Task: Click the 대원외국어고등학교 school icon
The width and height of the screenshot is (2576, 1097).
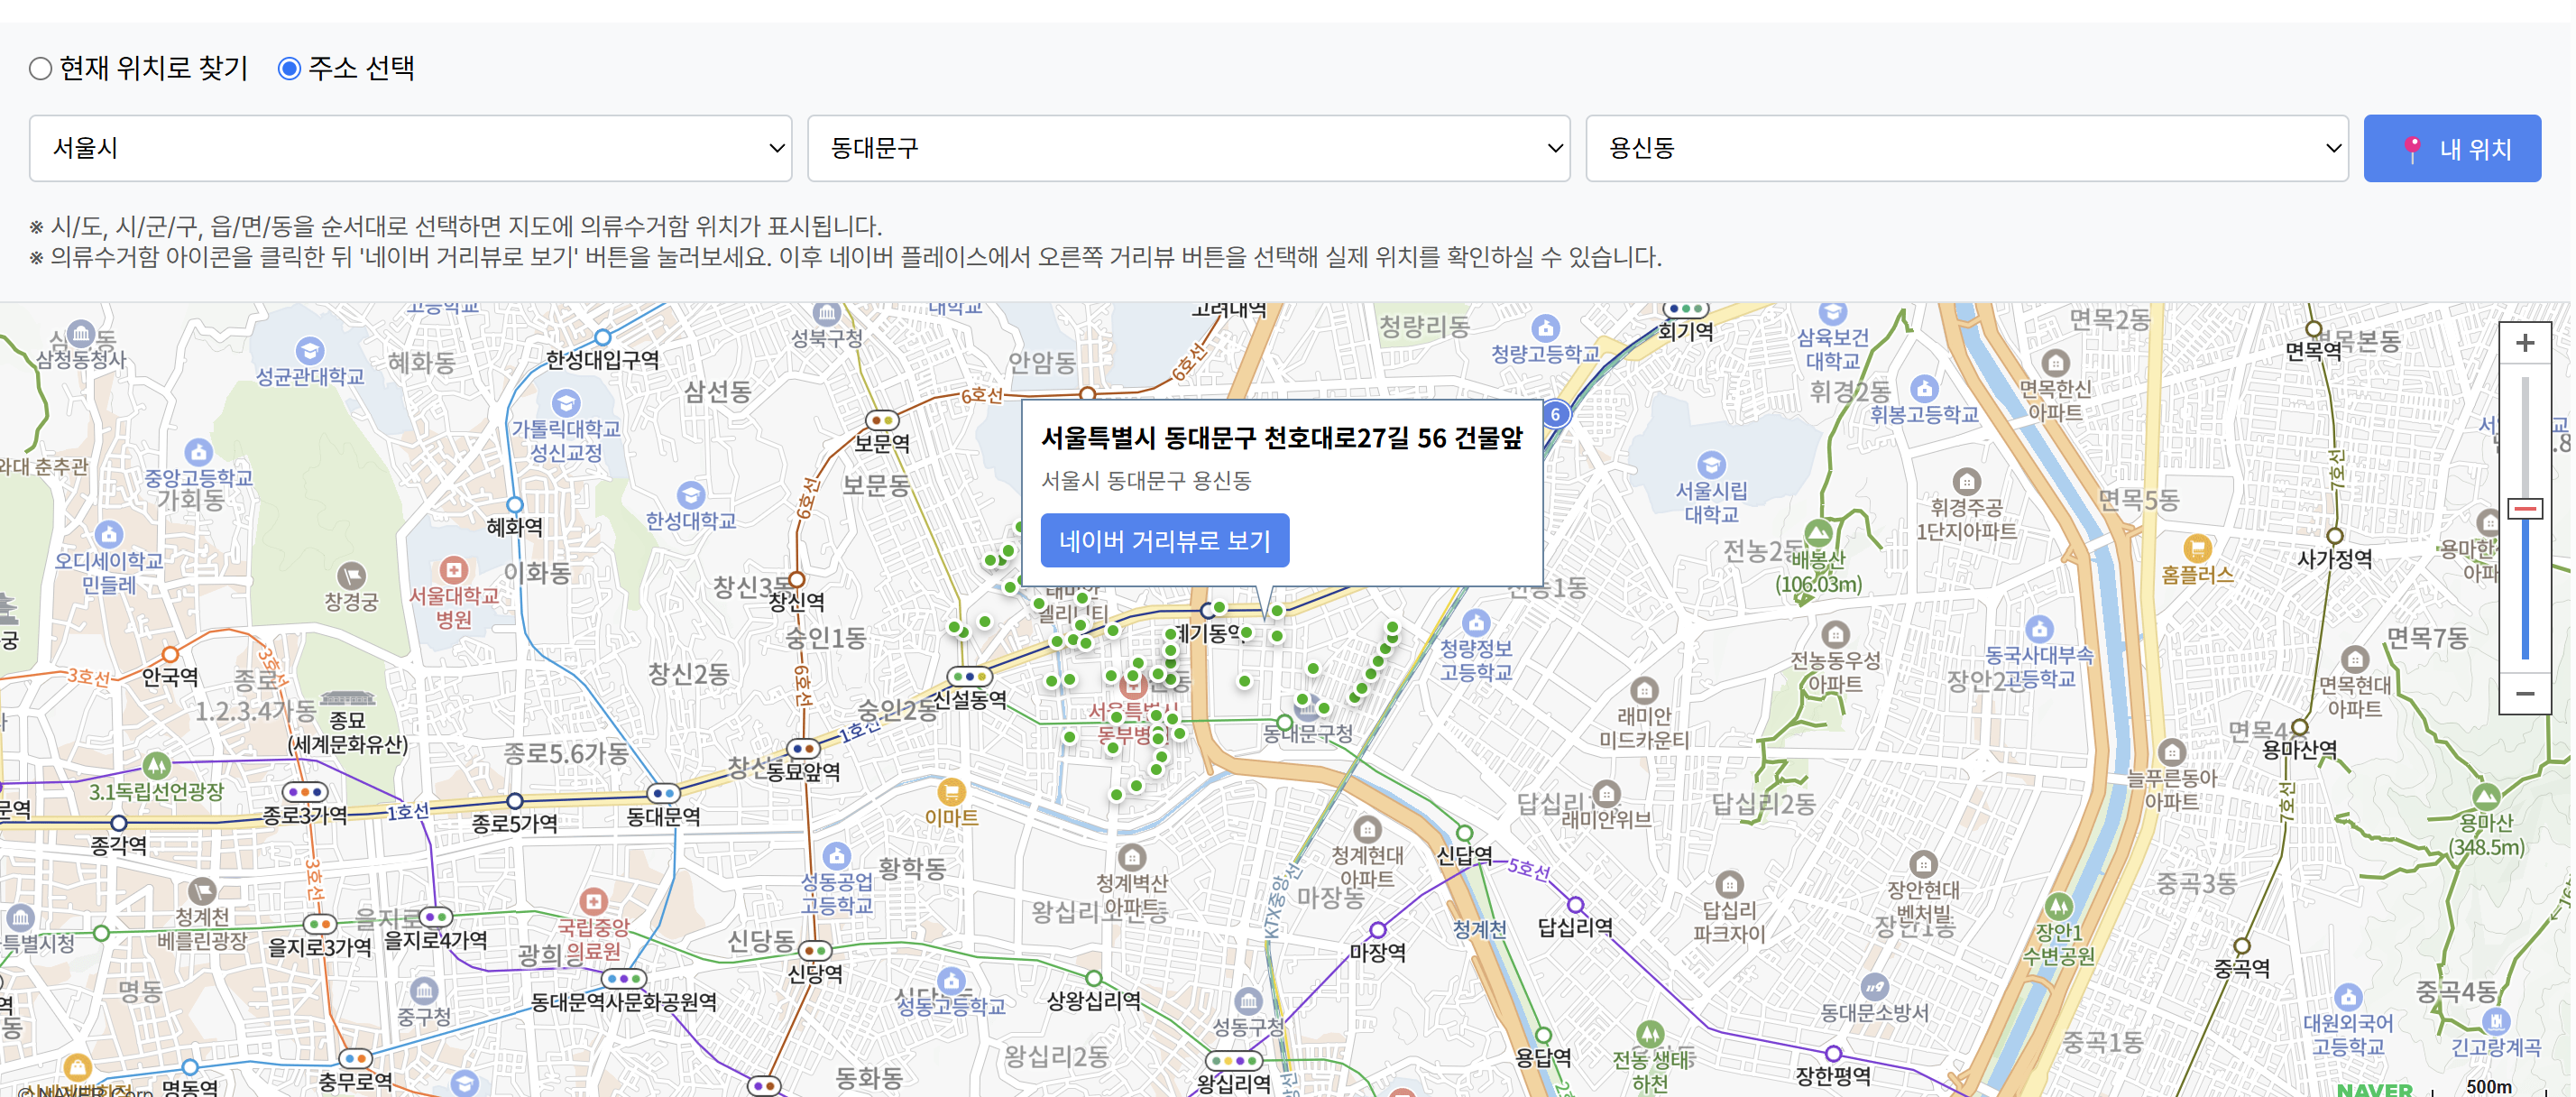Action: [2348, 997]
